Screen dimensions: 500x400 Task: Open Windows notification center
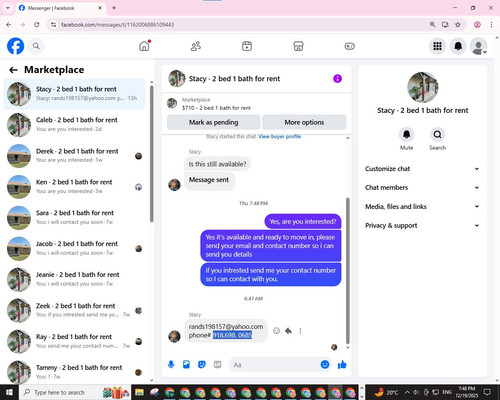click(x=487, y=392)
